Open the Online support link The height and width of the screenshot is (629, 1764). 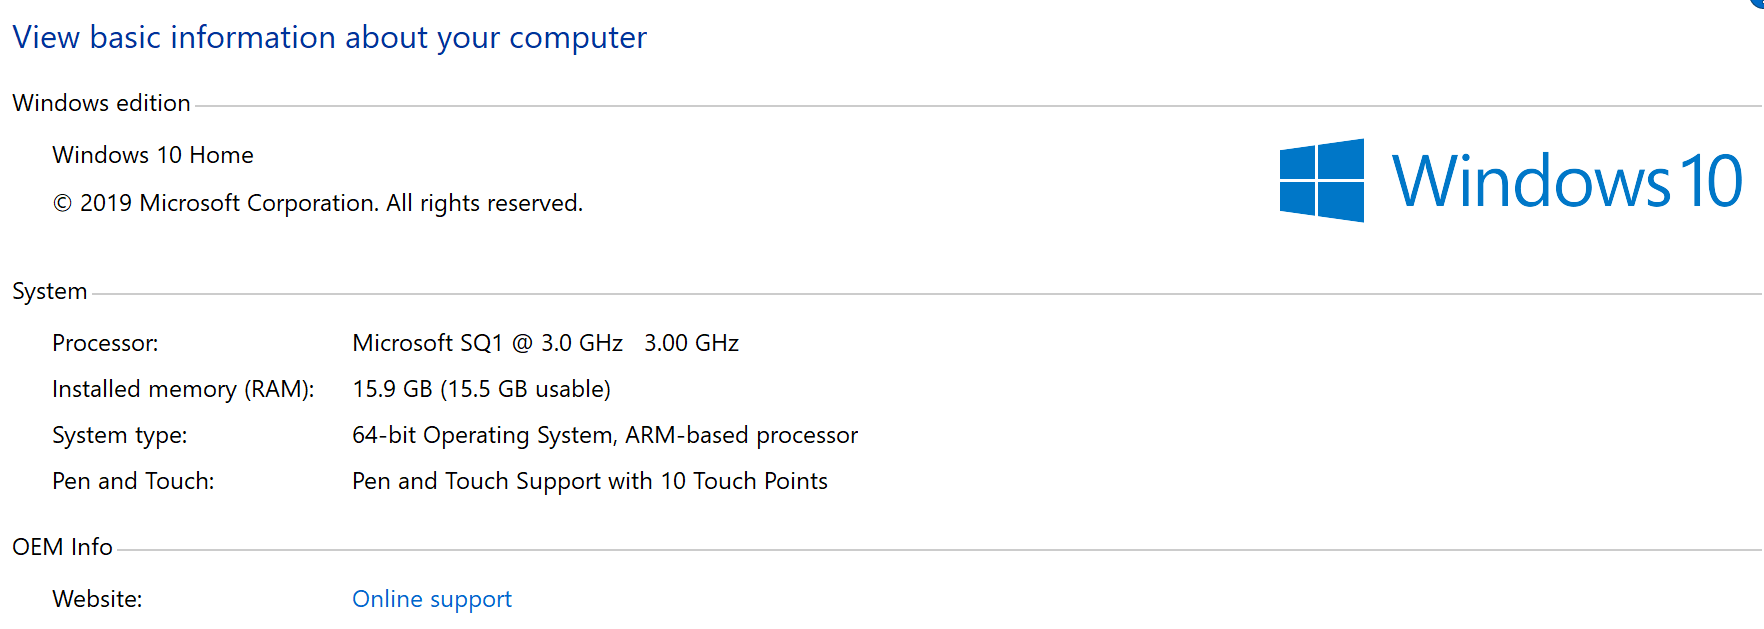(x=431, y=599)
